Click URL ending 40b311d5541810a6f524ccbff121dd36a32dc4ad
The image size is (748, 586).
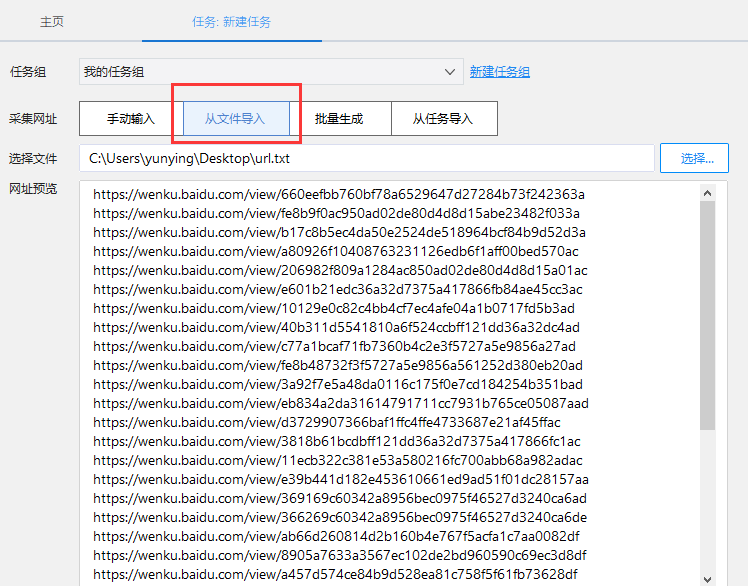(336, 328)
